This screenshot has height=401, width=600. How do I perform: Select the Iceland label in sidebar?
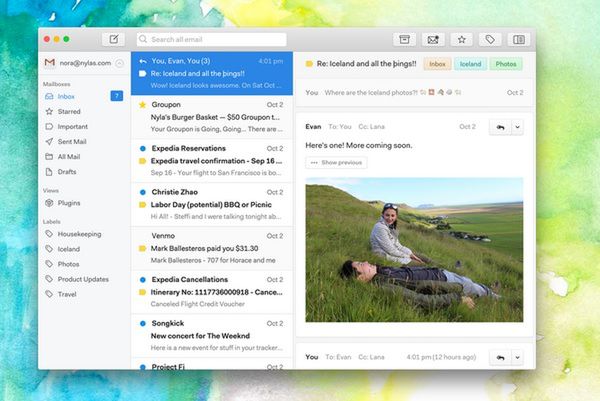click(x=84, y=249)
